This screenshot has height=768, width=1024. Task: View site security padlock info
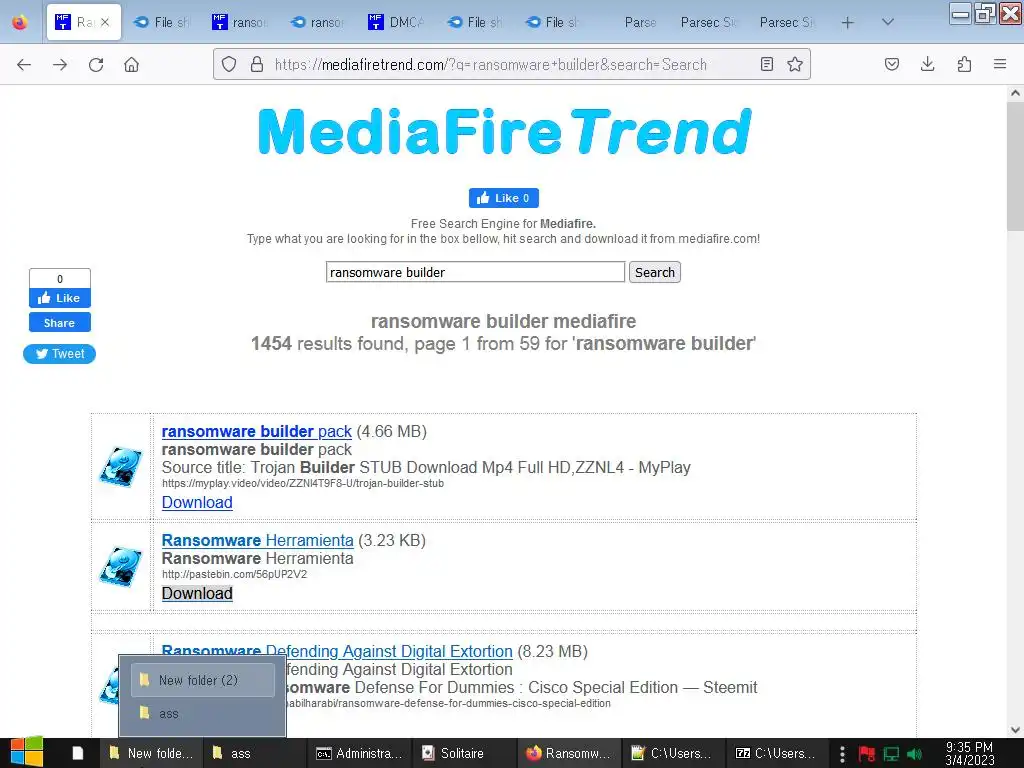(x=257, y=64)
